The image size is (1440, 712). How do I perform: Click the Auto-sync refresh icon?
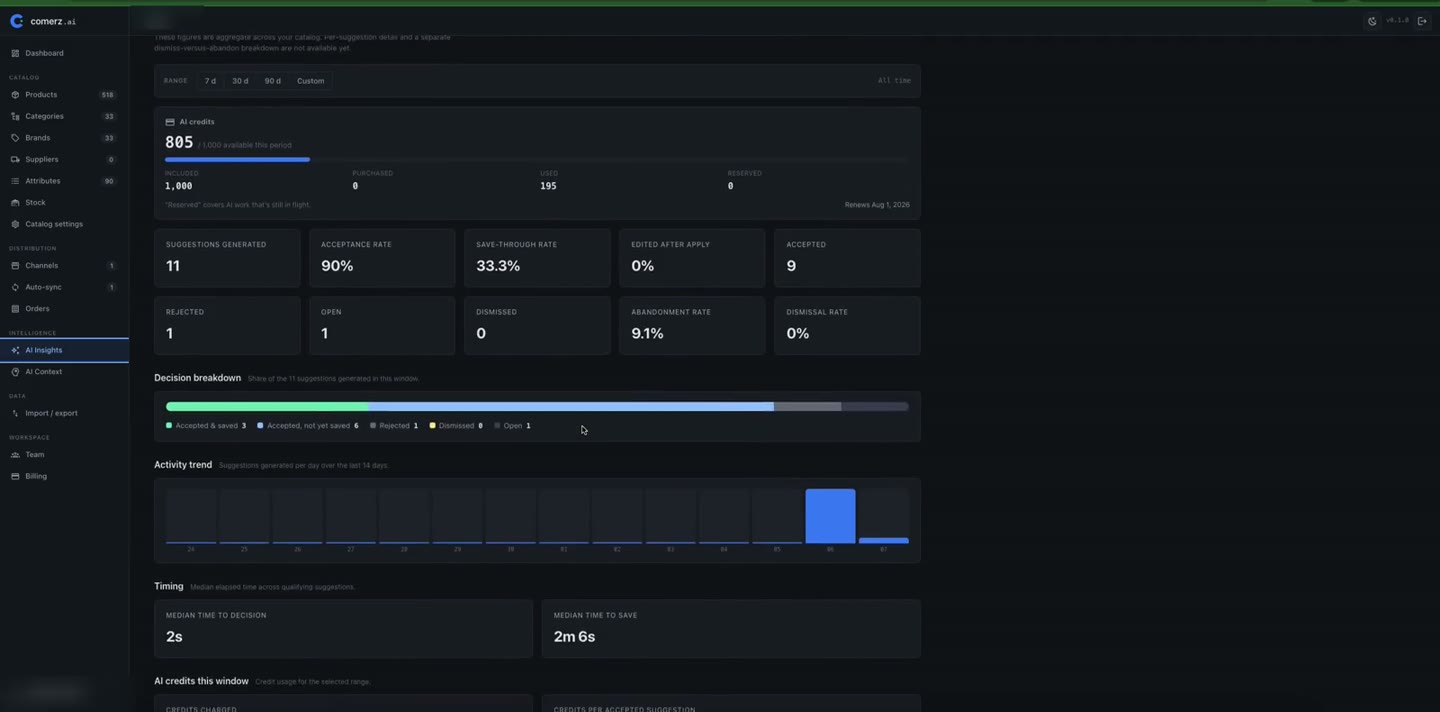[15, 287]
